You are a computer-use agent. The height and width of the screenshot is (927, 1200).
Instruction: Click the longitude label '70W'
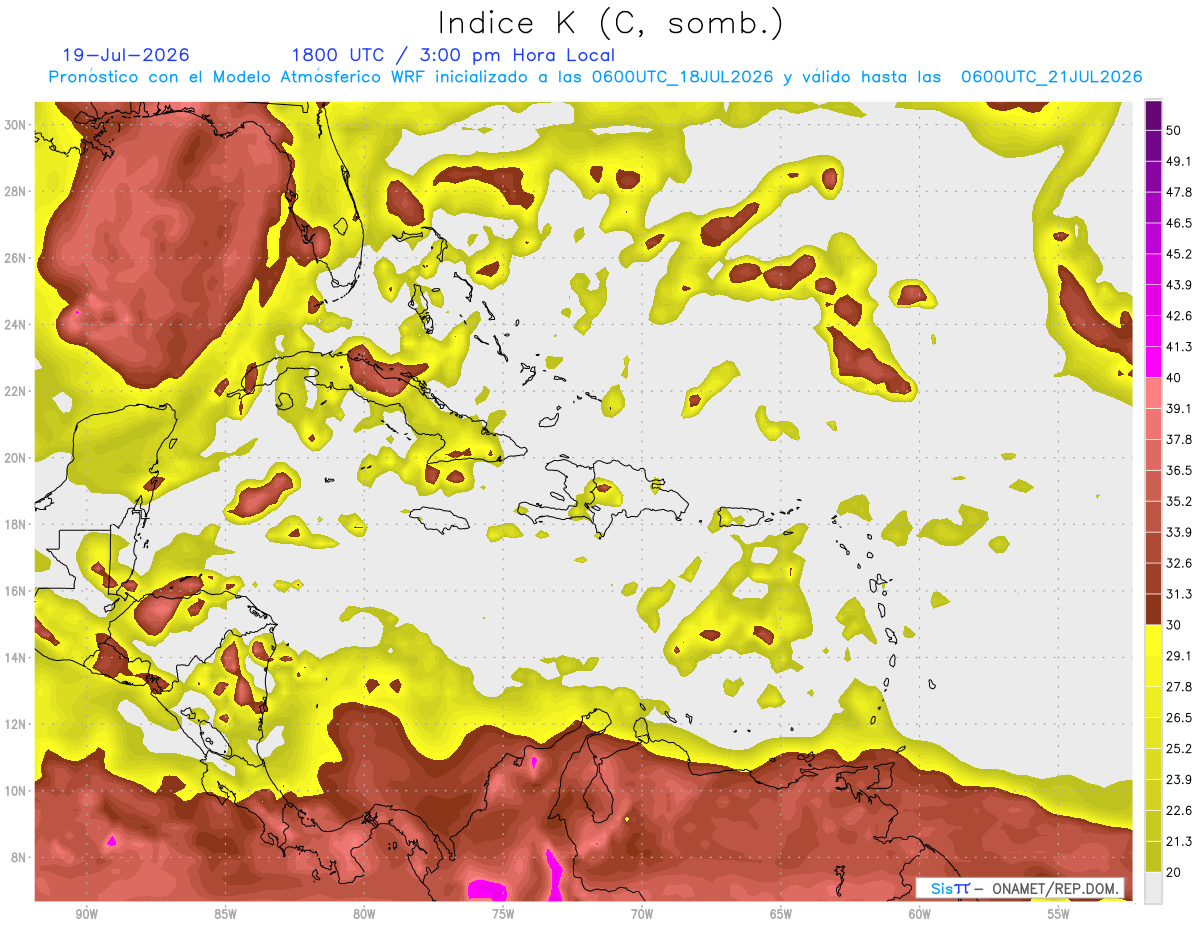click(642, 914)
